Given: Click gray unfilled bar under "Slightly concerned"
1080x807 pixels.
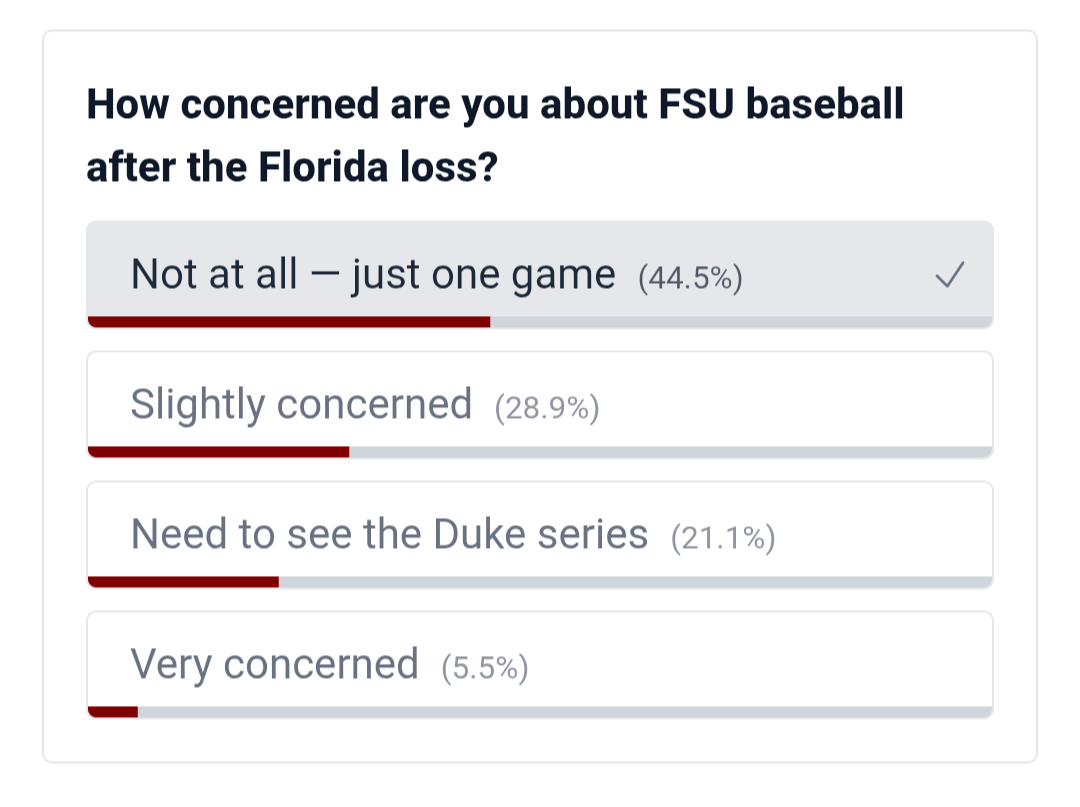Looking at the screenshot, I should [670, 452].
